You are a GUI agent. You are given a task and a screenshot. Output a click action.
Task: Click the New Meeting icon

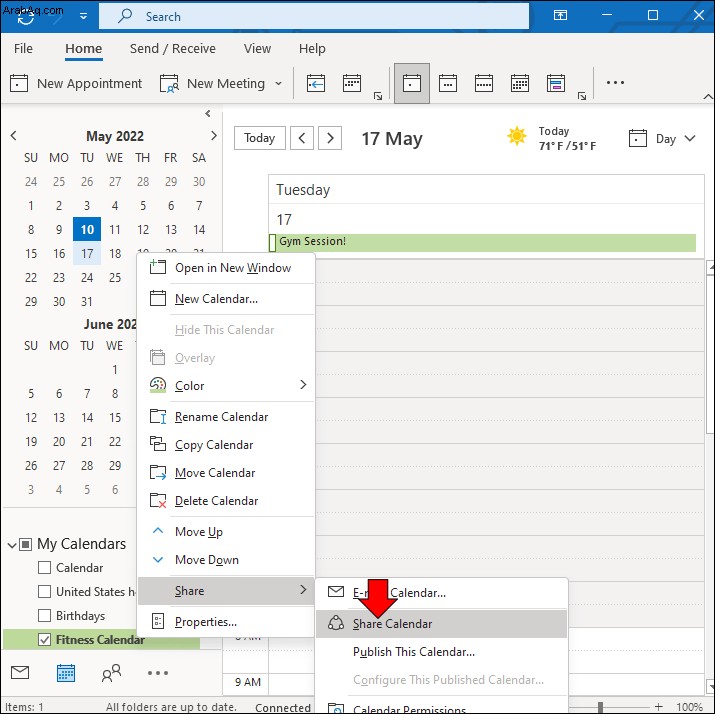[x=169, y=83]
